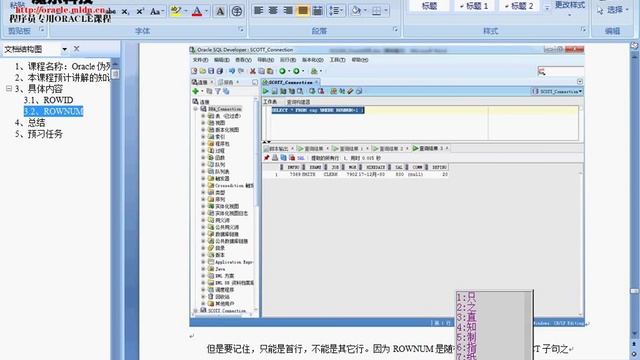Collapse the 3、具体内容 heading node

(9, 89)
